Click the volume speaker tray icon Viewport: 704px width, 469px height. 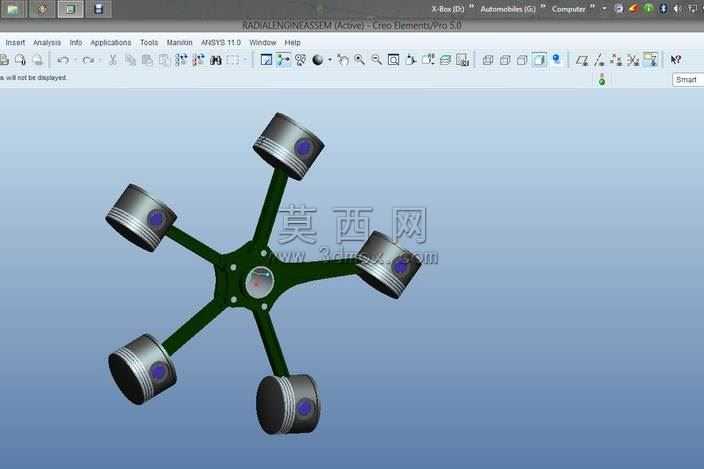click(x=678, y=9)
